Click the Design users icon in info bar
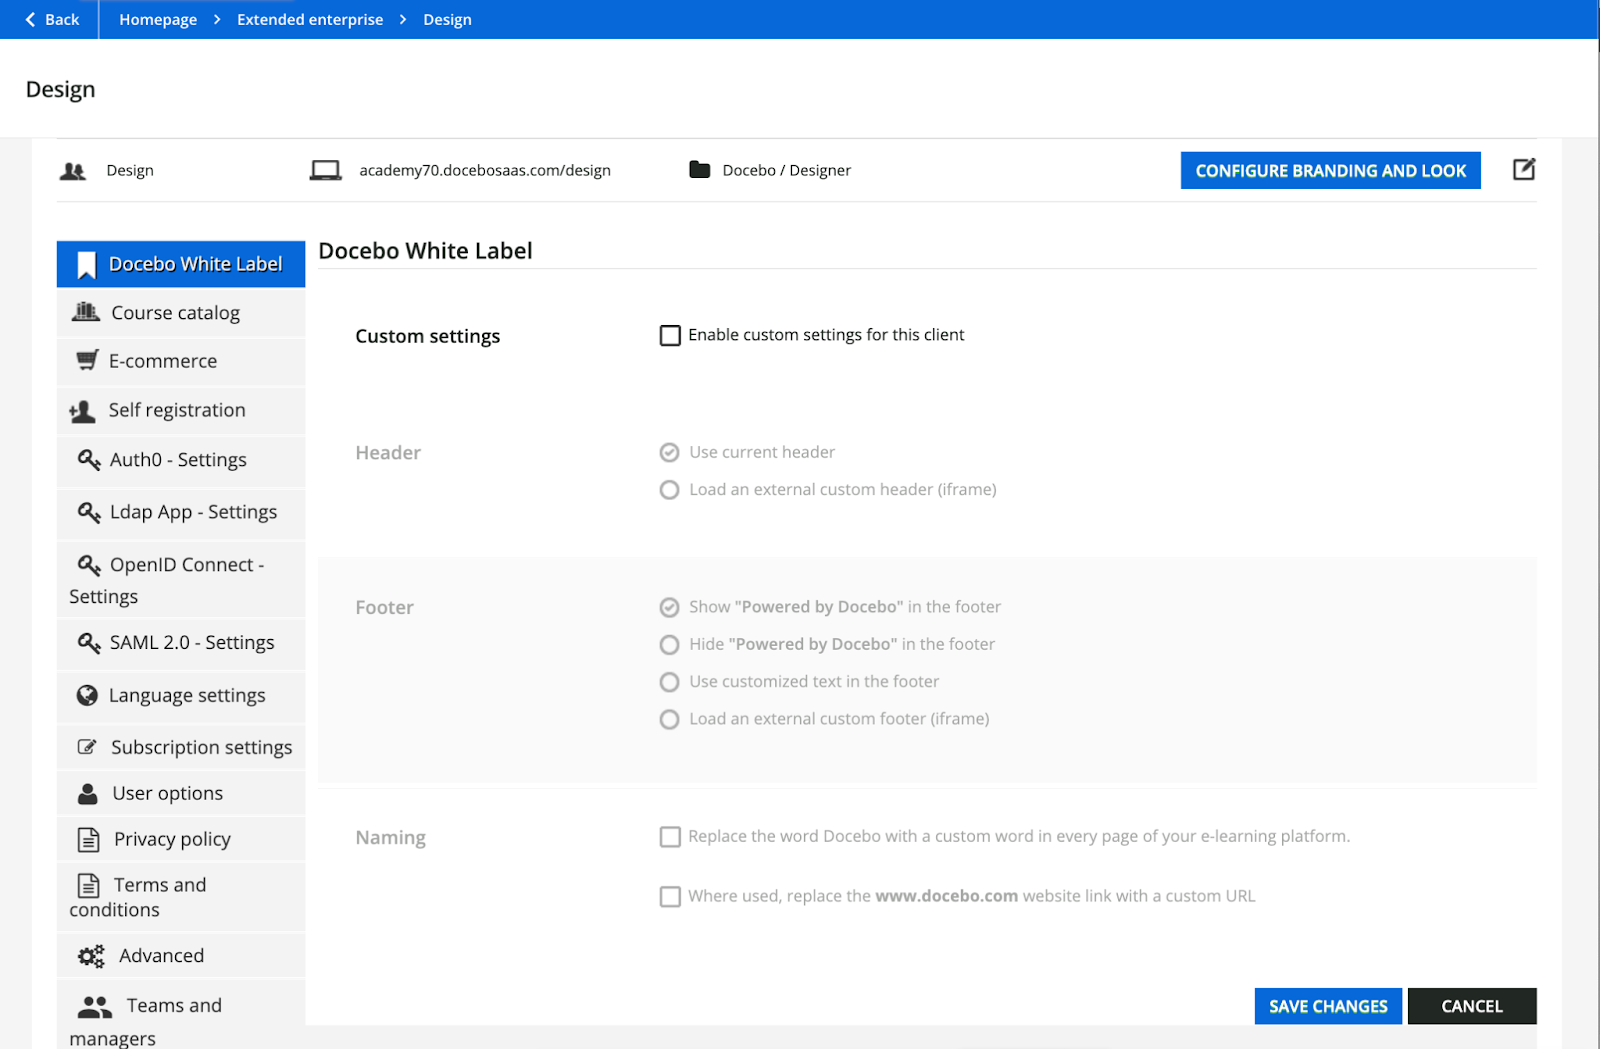This screenshot has width=1600, height=1049. (x=73, y=171)
